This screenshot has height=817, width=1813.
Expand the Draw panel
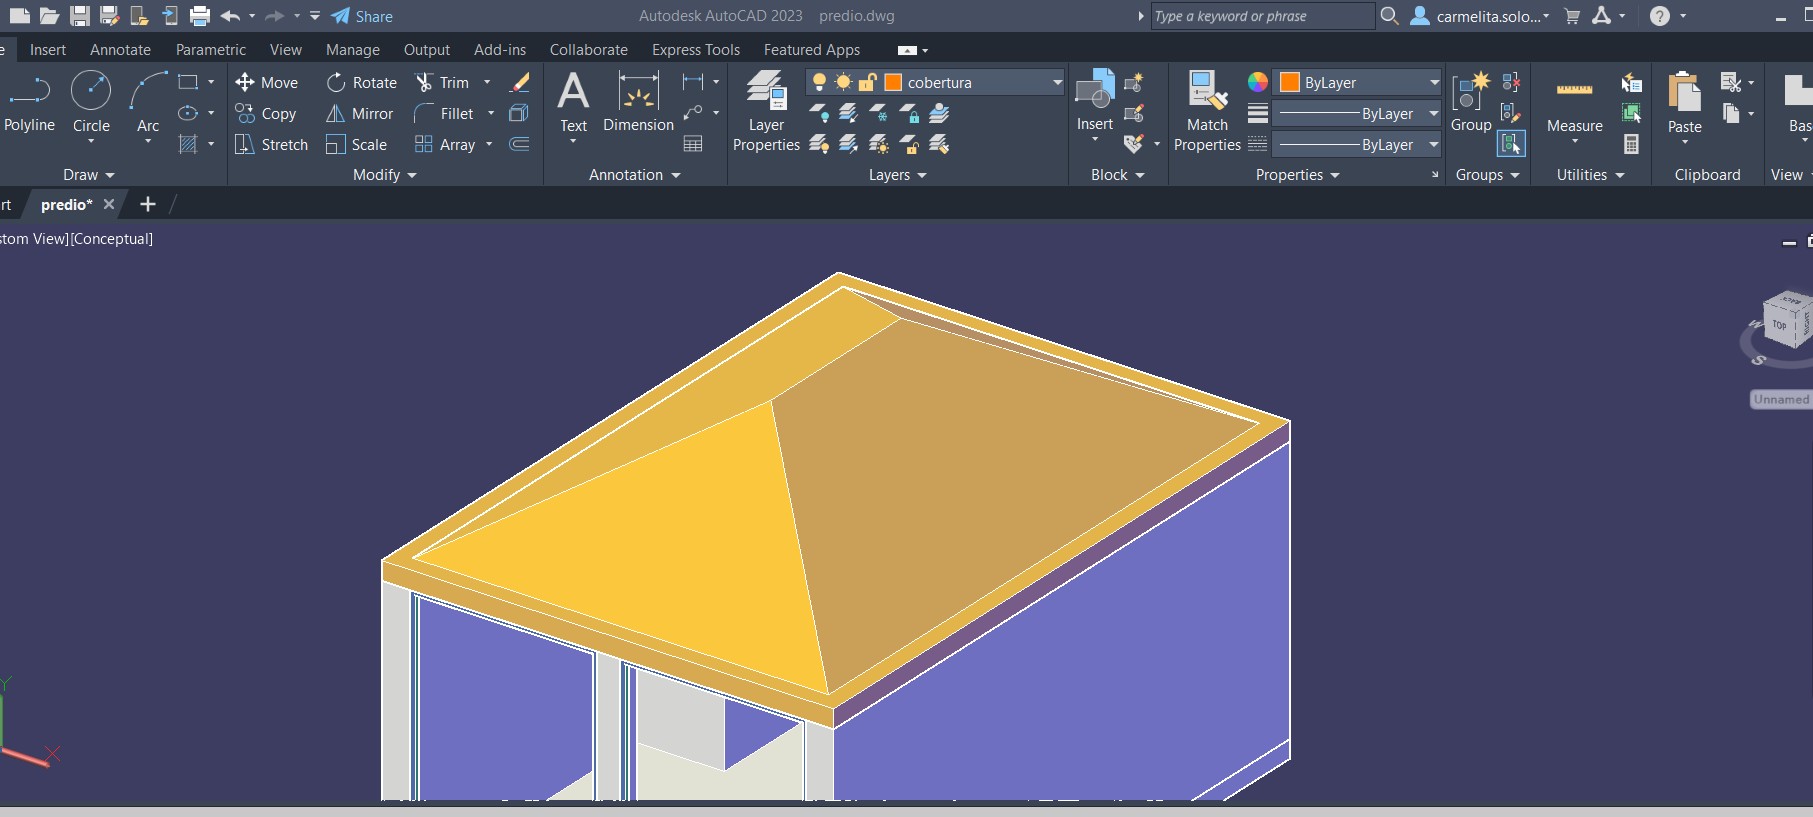point(89,174)
